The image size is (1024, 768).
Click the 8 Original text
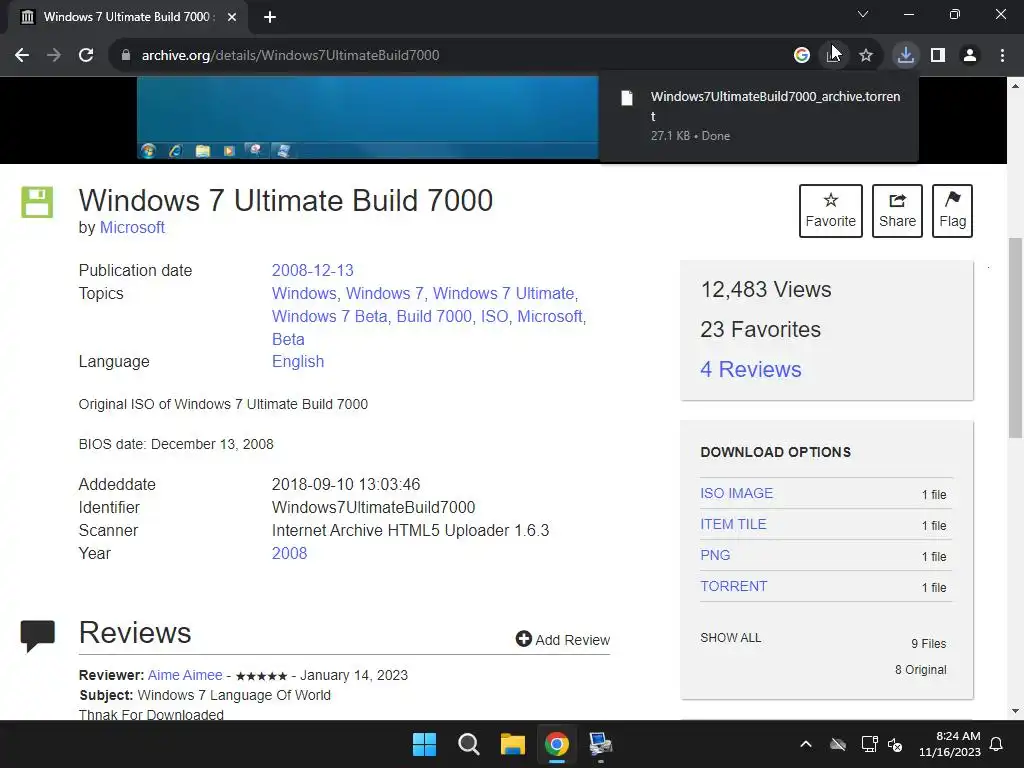920,669
